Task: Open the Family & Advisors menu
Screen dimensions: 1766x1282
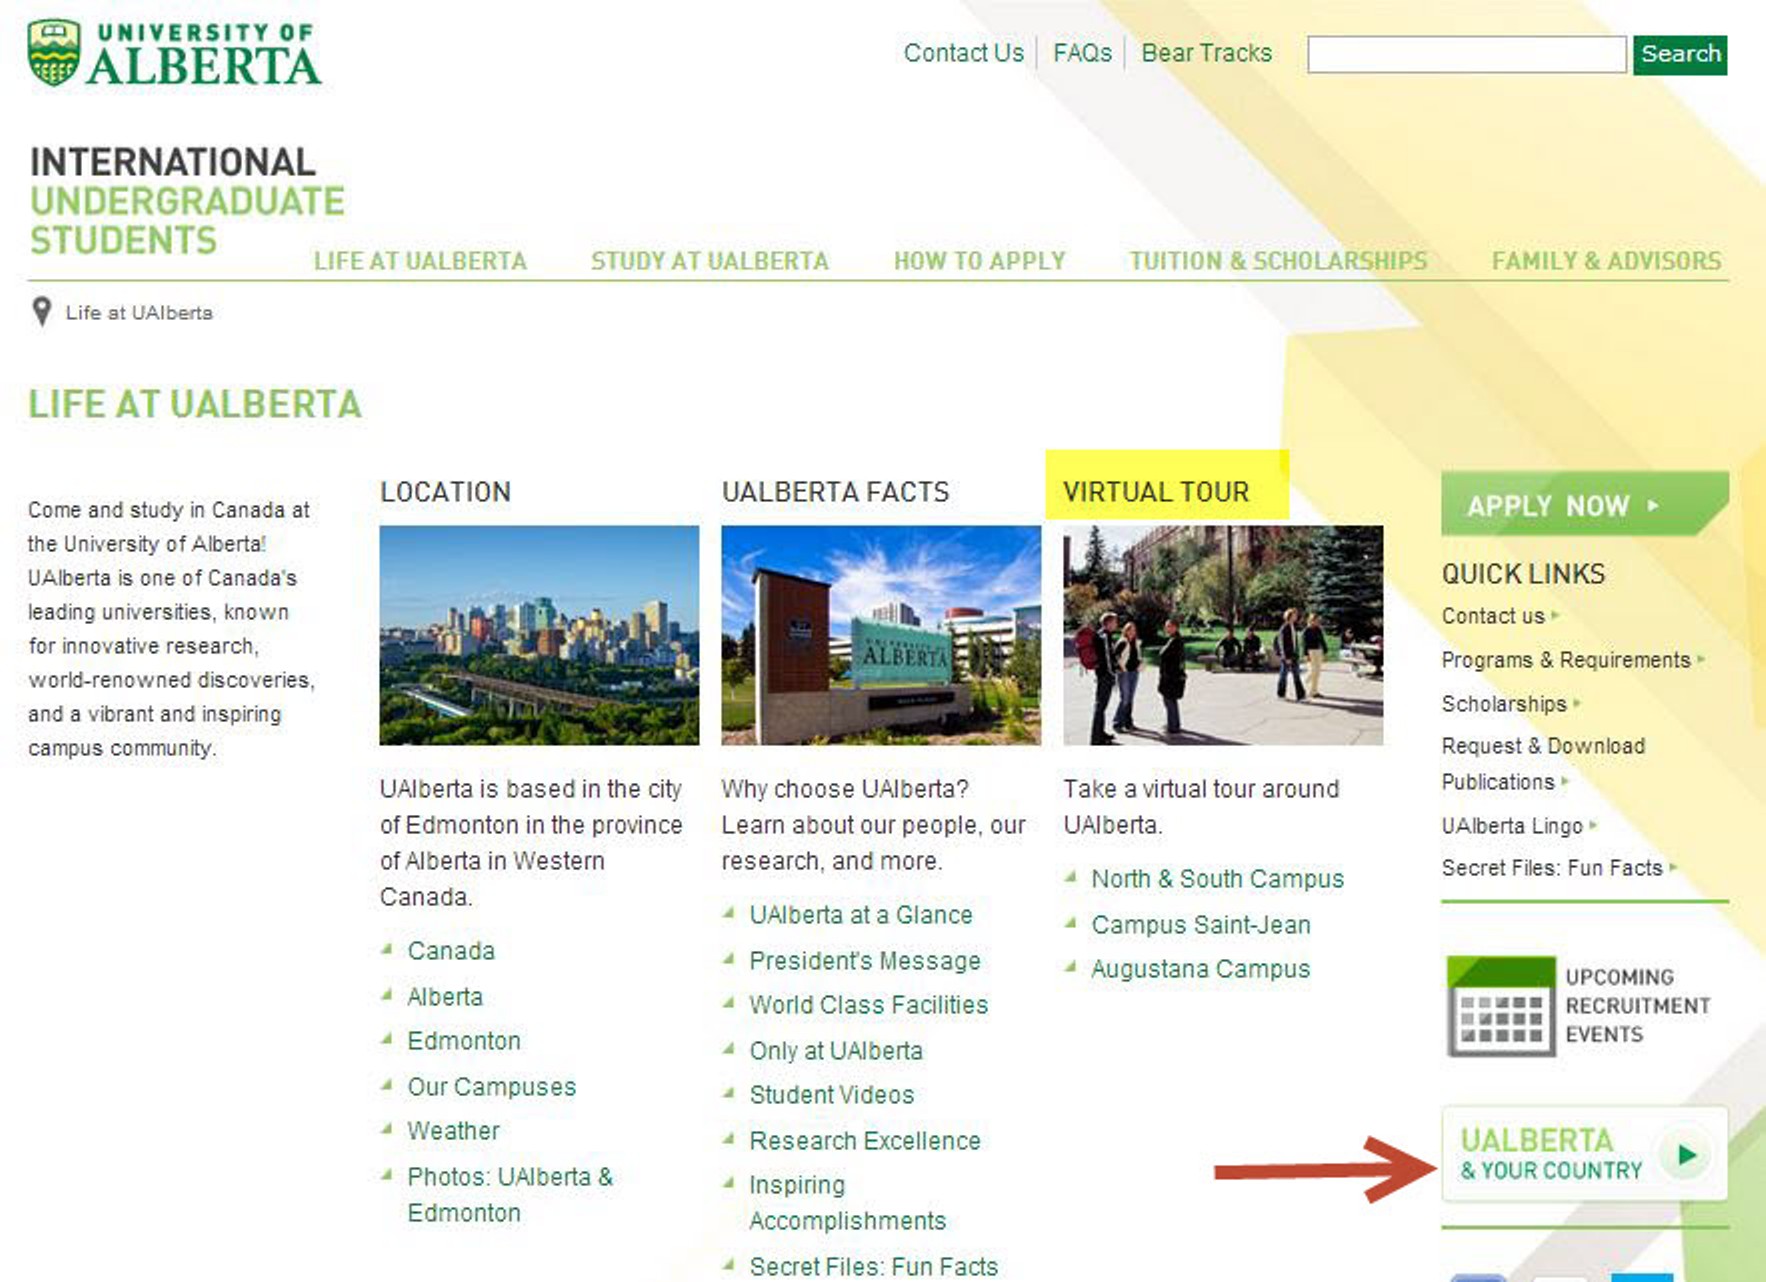Action: (x=1606, y=261)
